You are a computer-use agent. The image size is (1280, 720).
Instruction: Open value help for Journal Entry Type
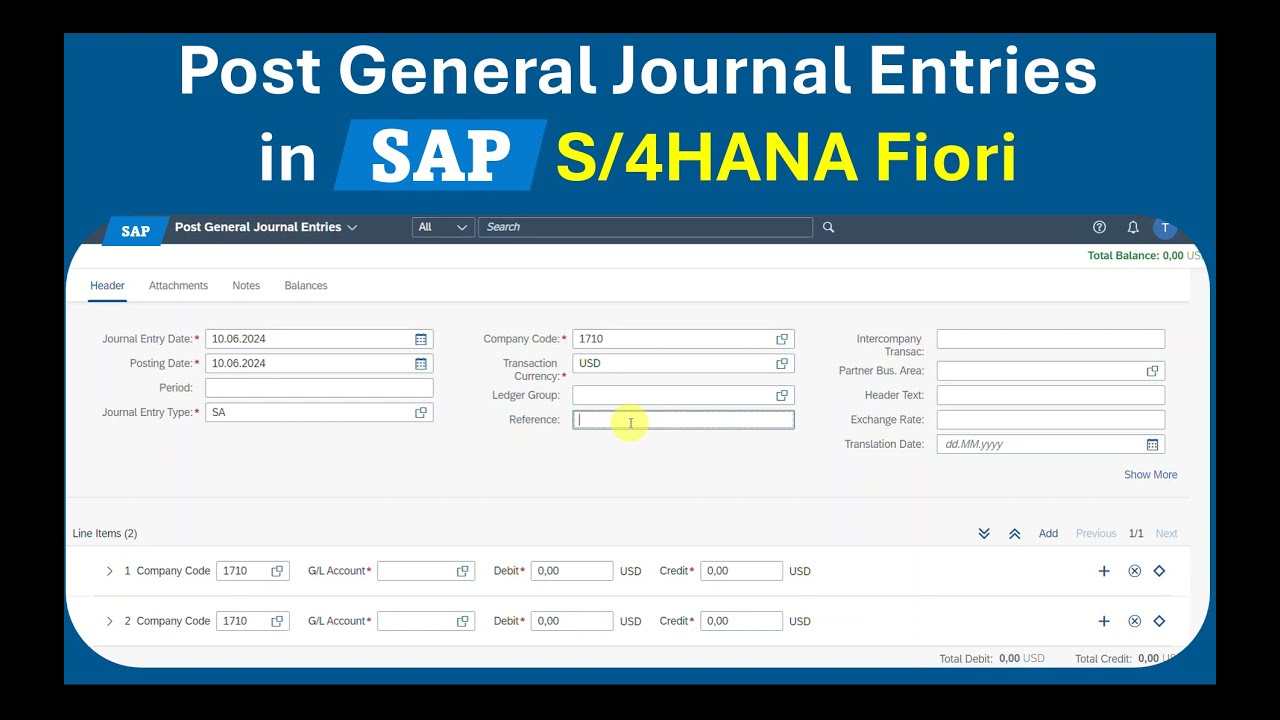click(x=421, y=412)
